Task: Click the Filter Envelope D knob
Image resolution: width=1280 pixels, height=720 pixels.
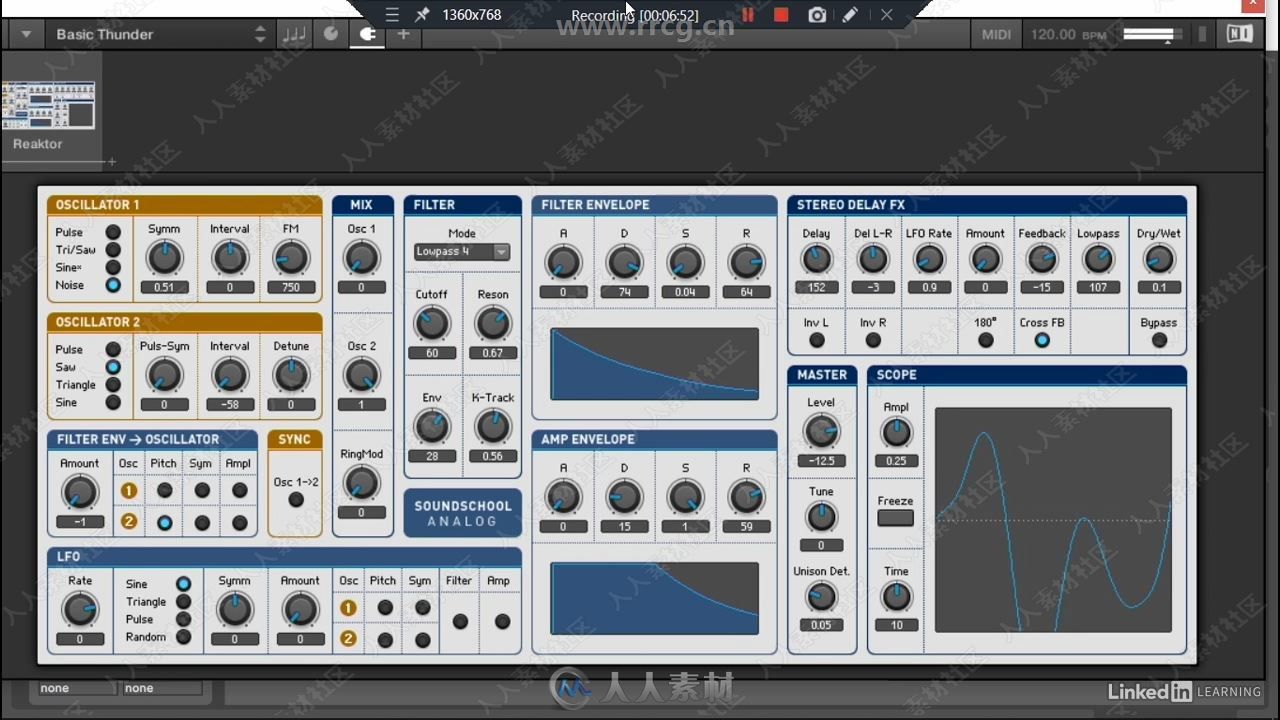Action: pos(624,263)
